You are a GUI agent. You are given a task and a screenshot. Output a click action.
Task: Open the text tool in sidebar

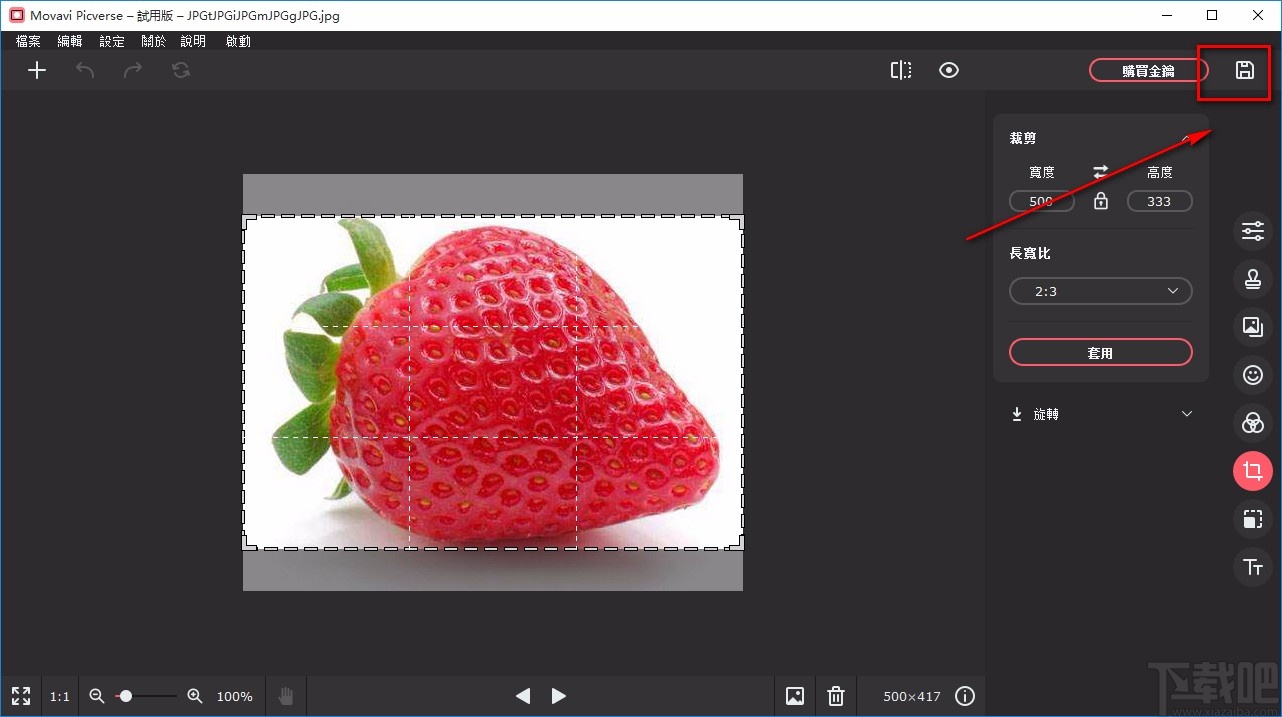coord(1252,567)
